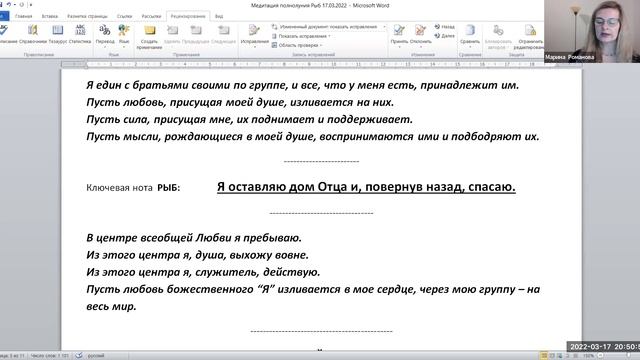Open the Тезаурус thesaurus

[58, 34]
